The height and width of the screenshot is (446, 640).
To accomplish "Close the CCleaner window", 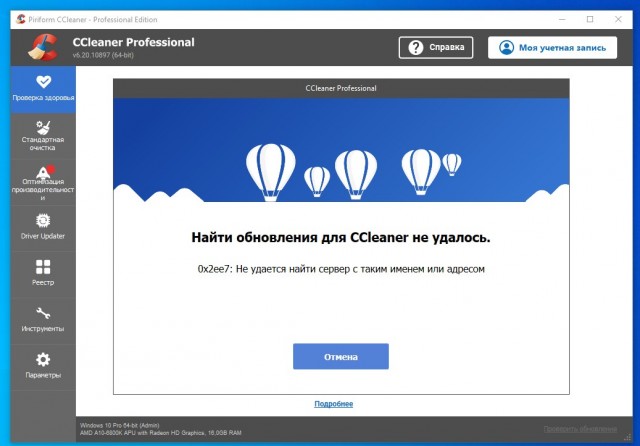I will pos(618,19).
